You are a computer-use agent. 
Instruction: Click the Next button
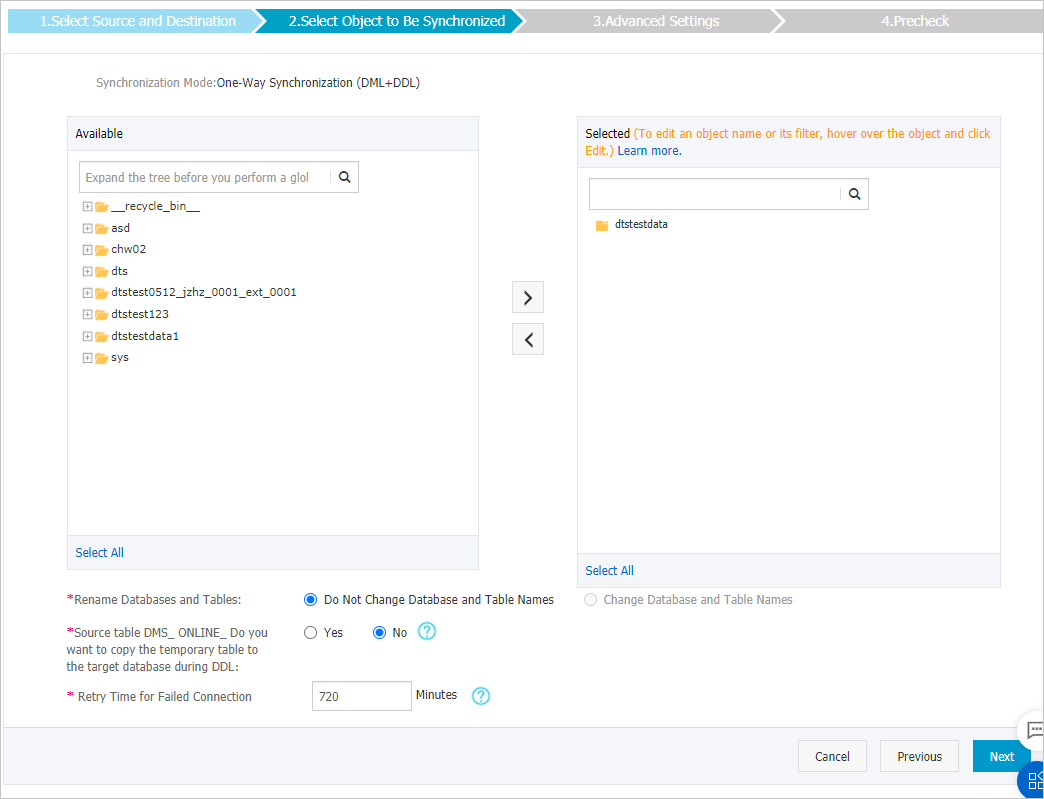click(1001, 756)
